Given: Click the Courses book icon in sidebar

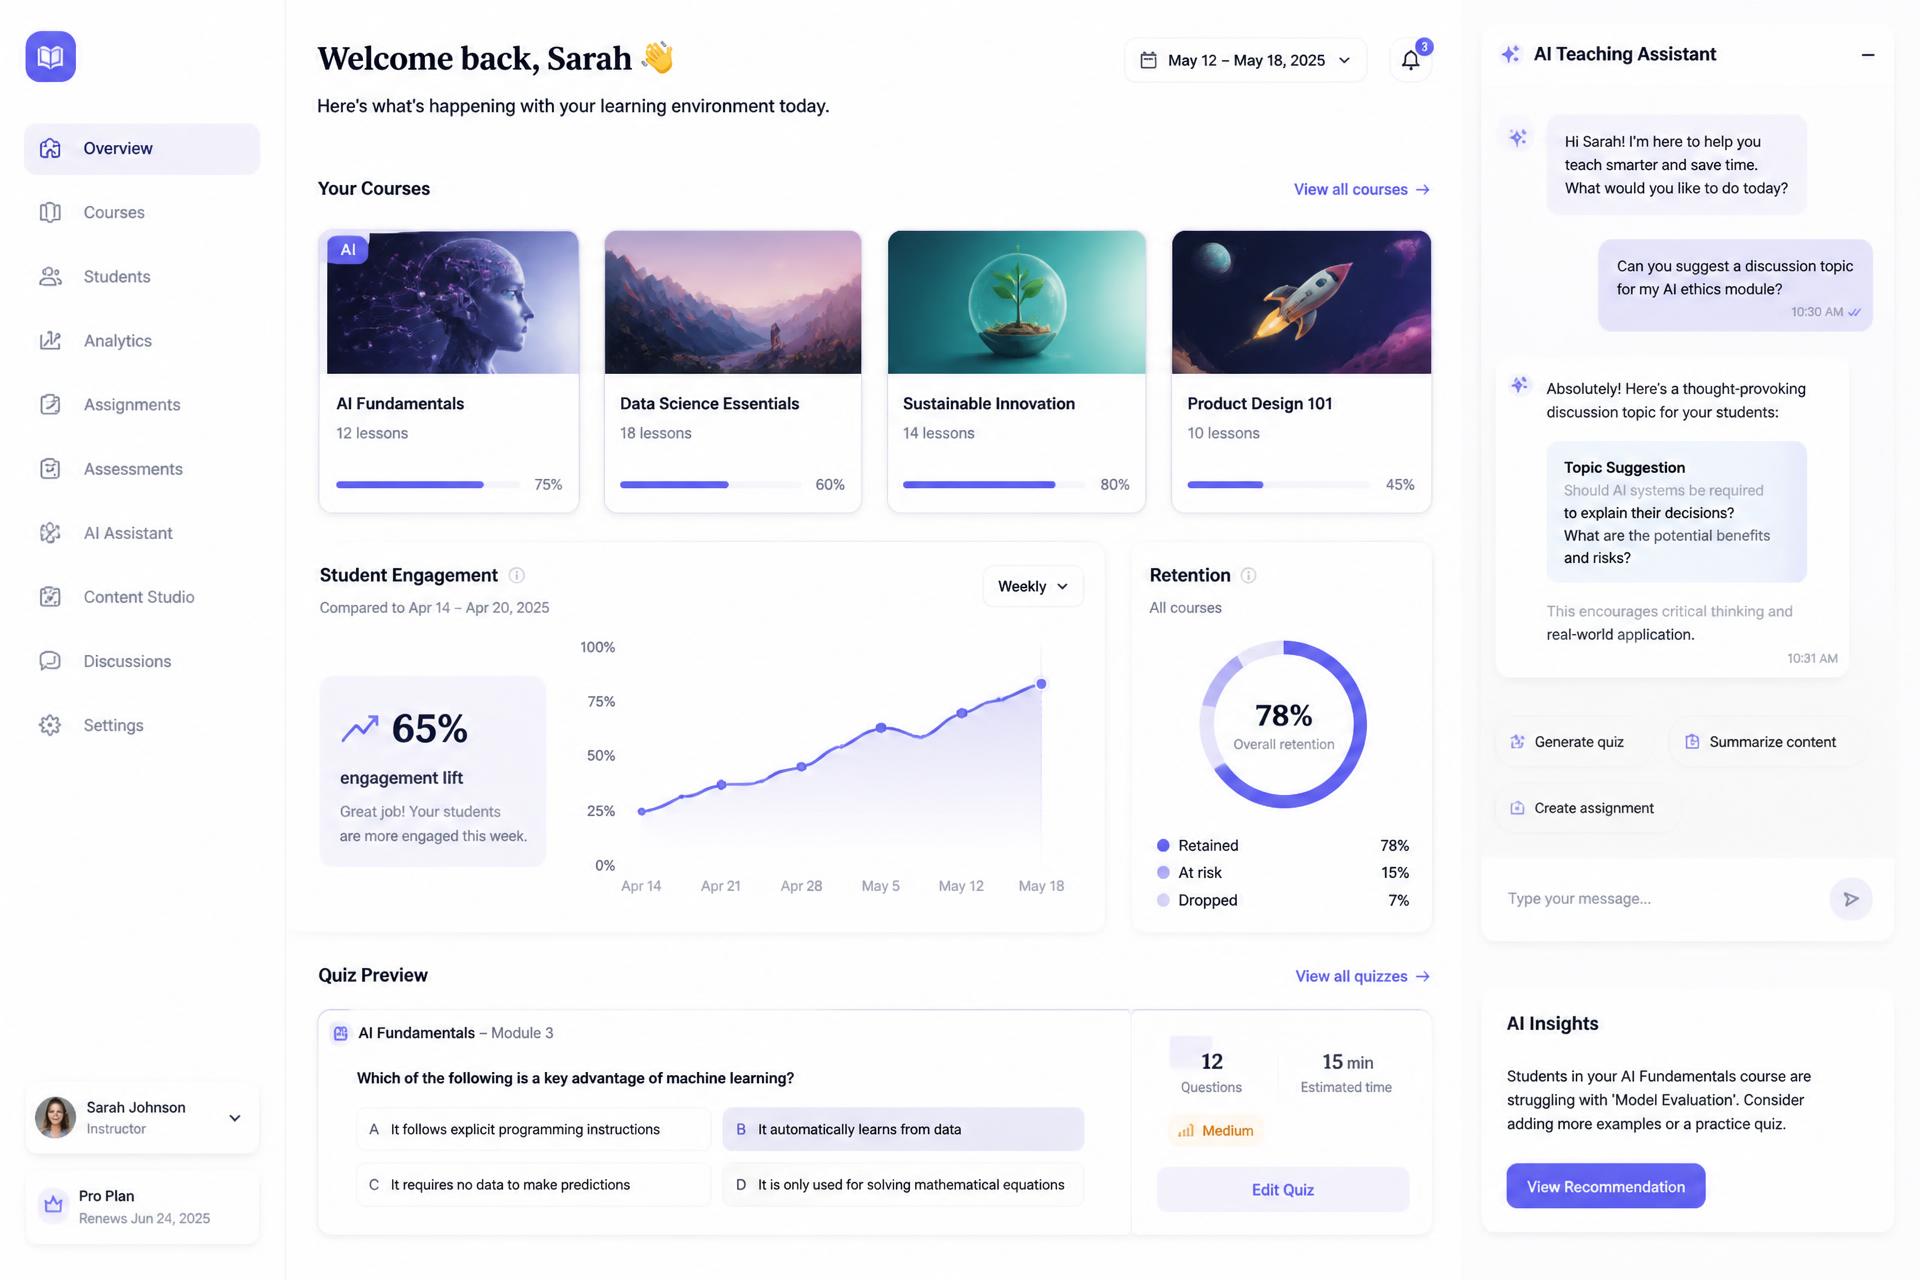Looking at the screenshot, I should pyautogui.click(x=50, y=212).
